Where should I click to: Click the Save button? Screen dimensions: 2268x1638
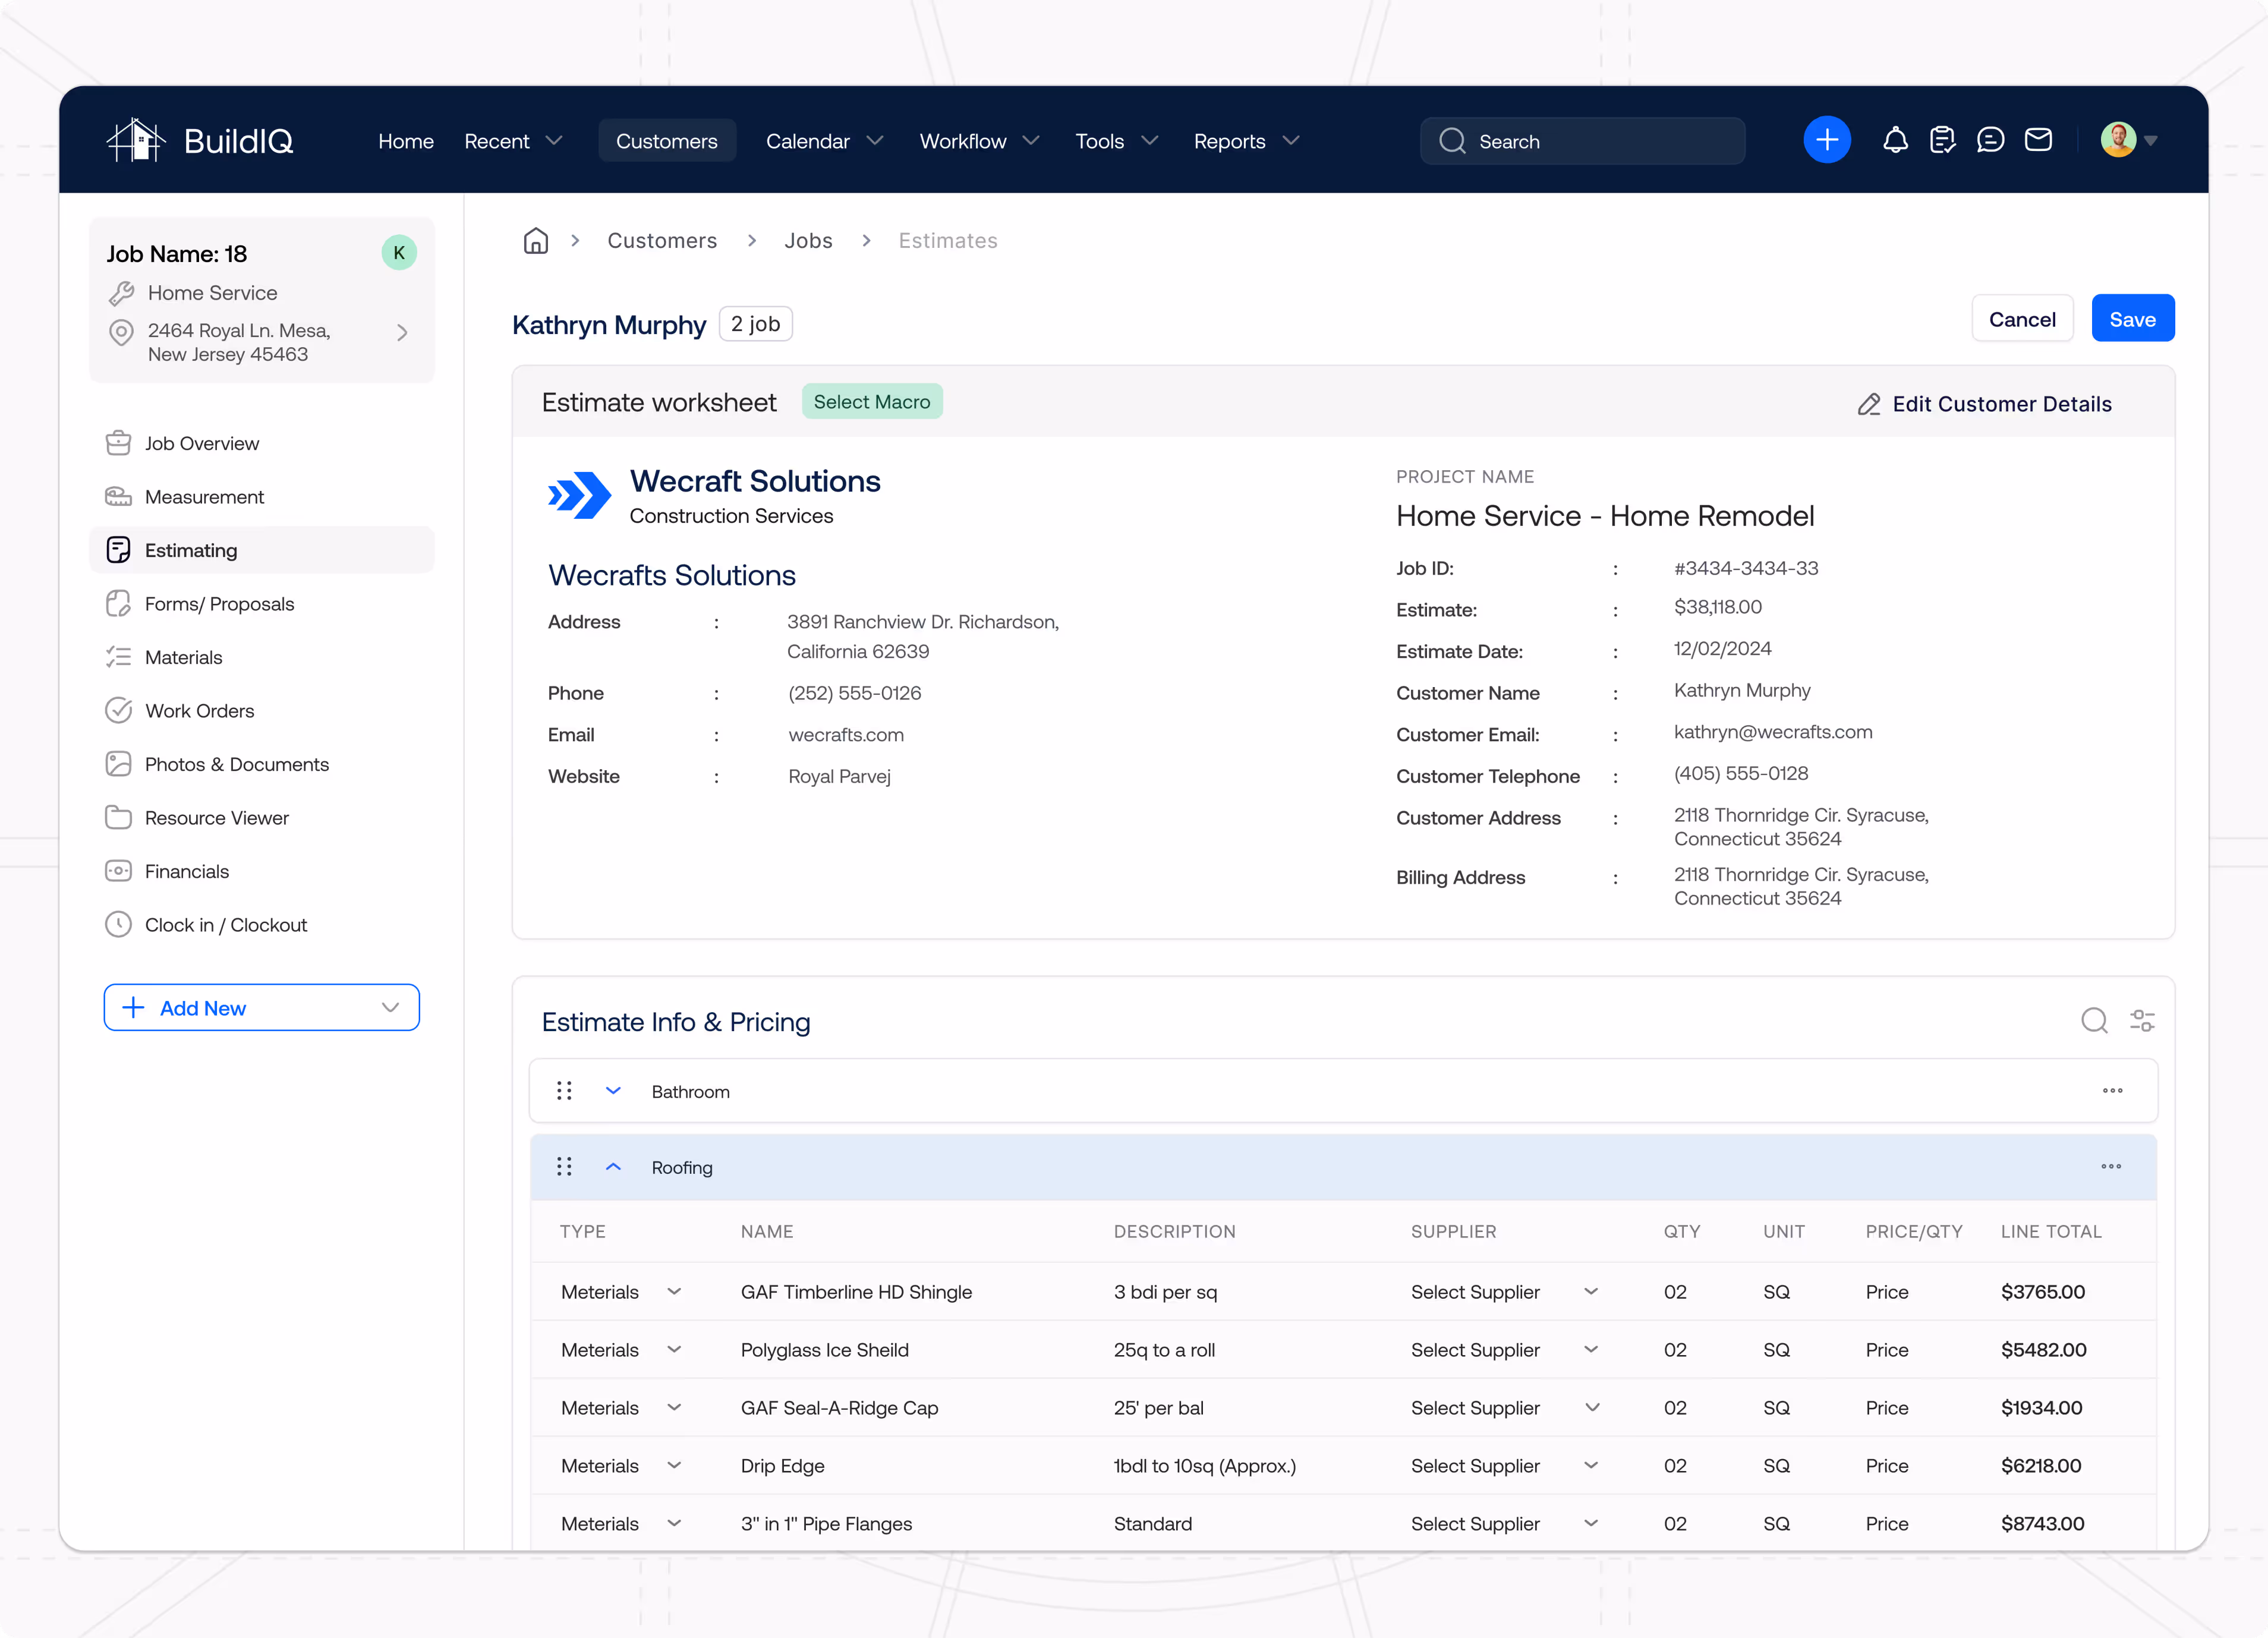2132,319
